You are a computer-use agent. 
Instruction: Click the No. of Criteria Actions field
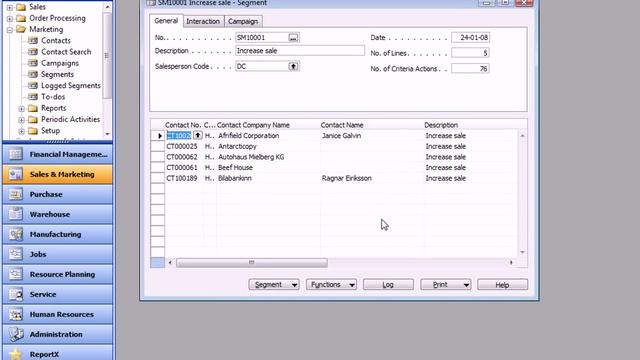point(470,69)
